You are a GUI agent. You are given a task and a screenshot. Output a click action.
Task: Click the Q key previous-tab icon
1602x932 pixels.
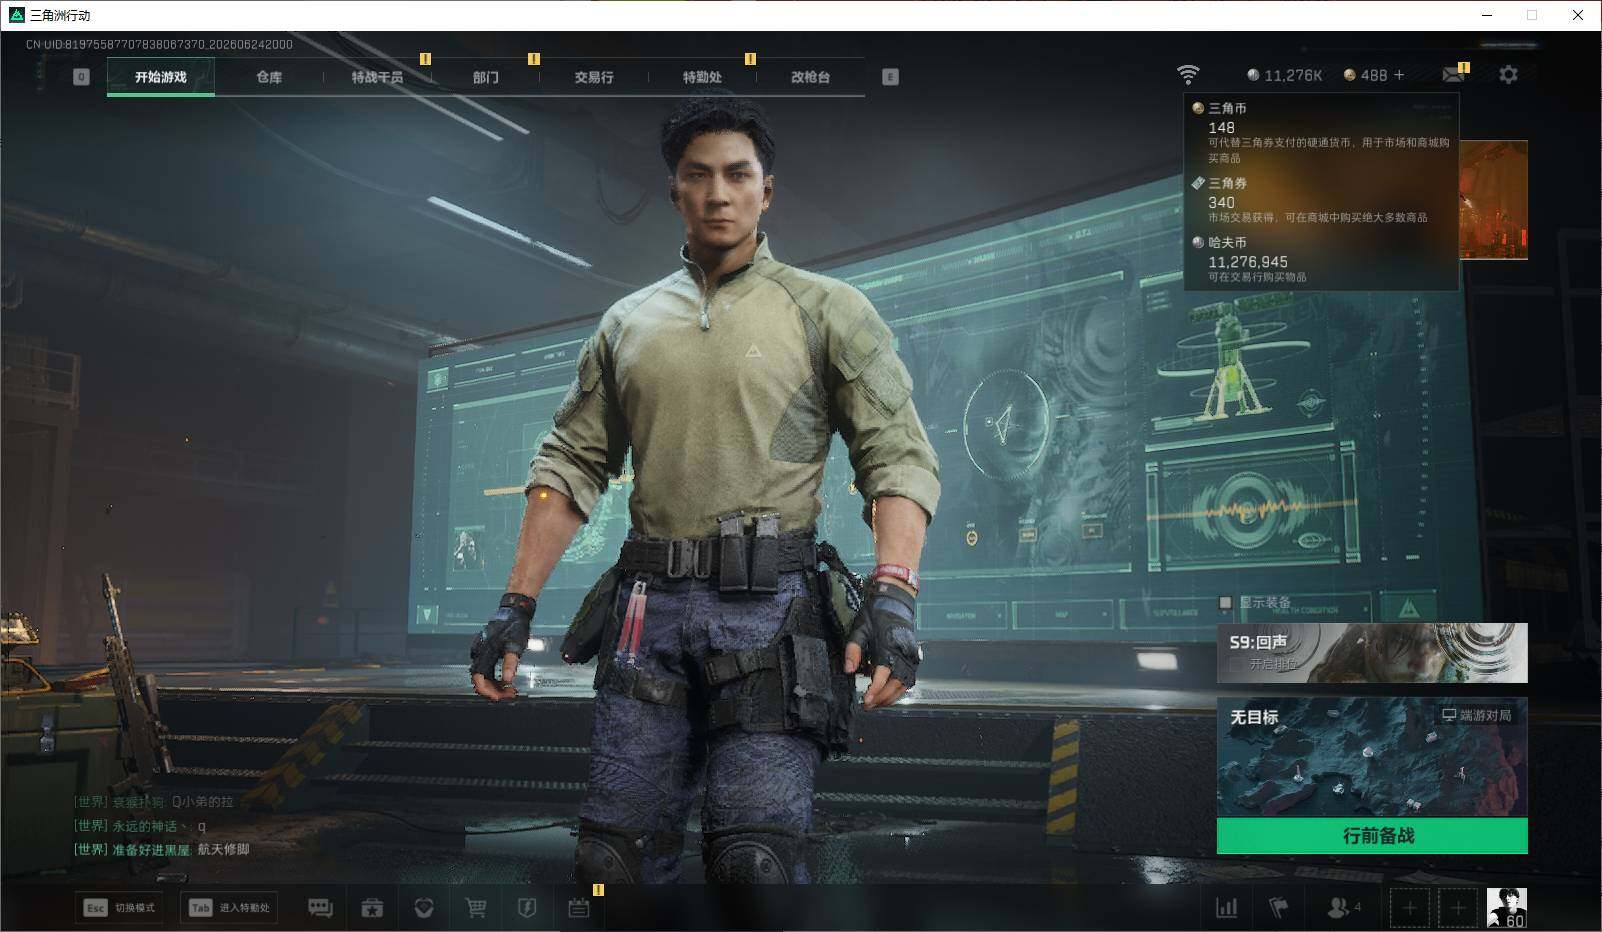click(82, 77)
